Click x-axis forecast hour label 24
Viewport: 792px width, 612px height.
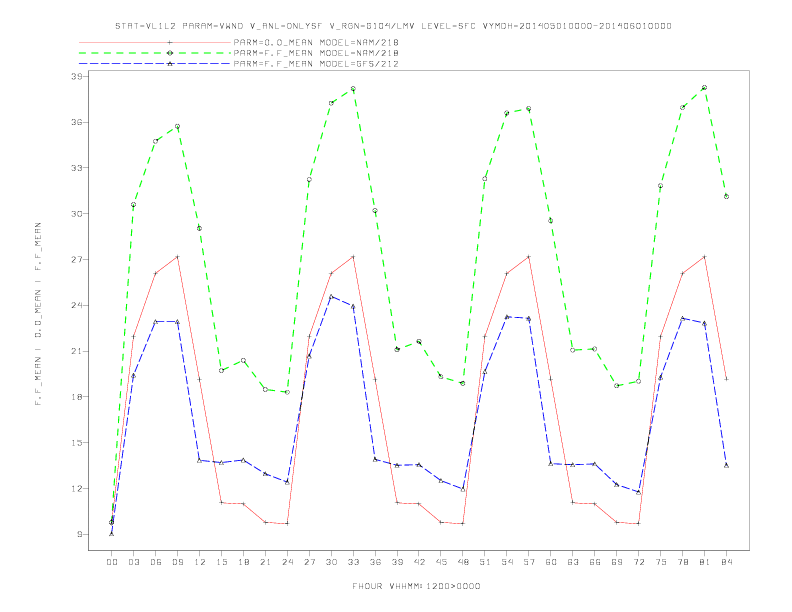coord(287,562)
